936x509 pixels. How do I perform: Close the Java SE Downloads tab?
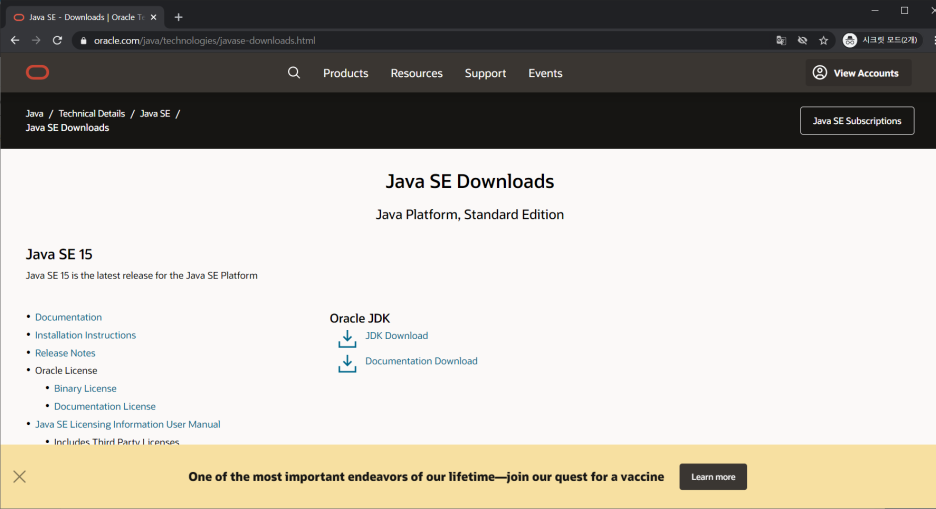[x=153, y=17]
